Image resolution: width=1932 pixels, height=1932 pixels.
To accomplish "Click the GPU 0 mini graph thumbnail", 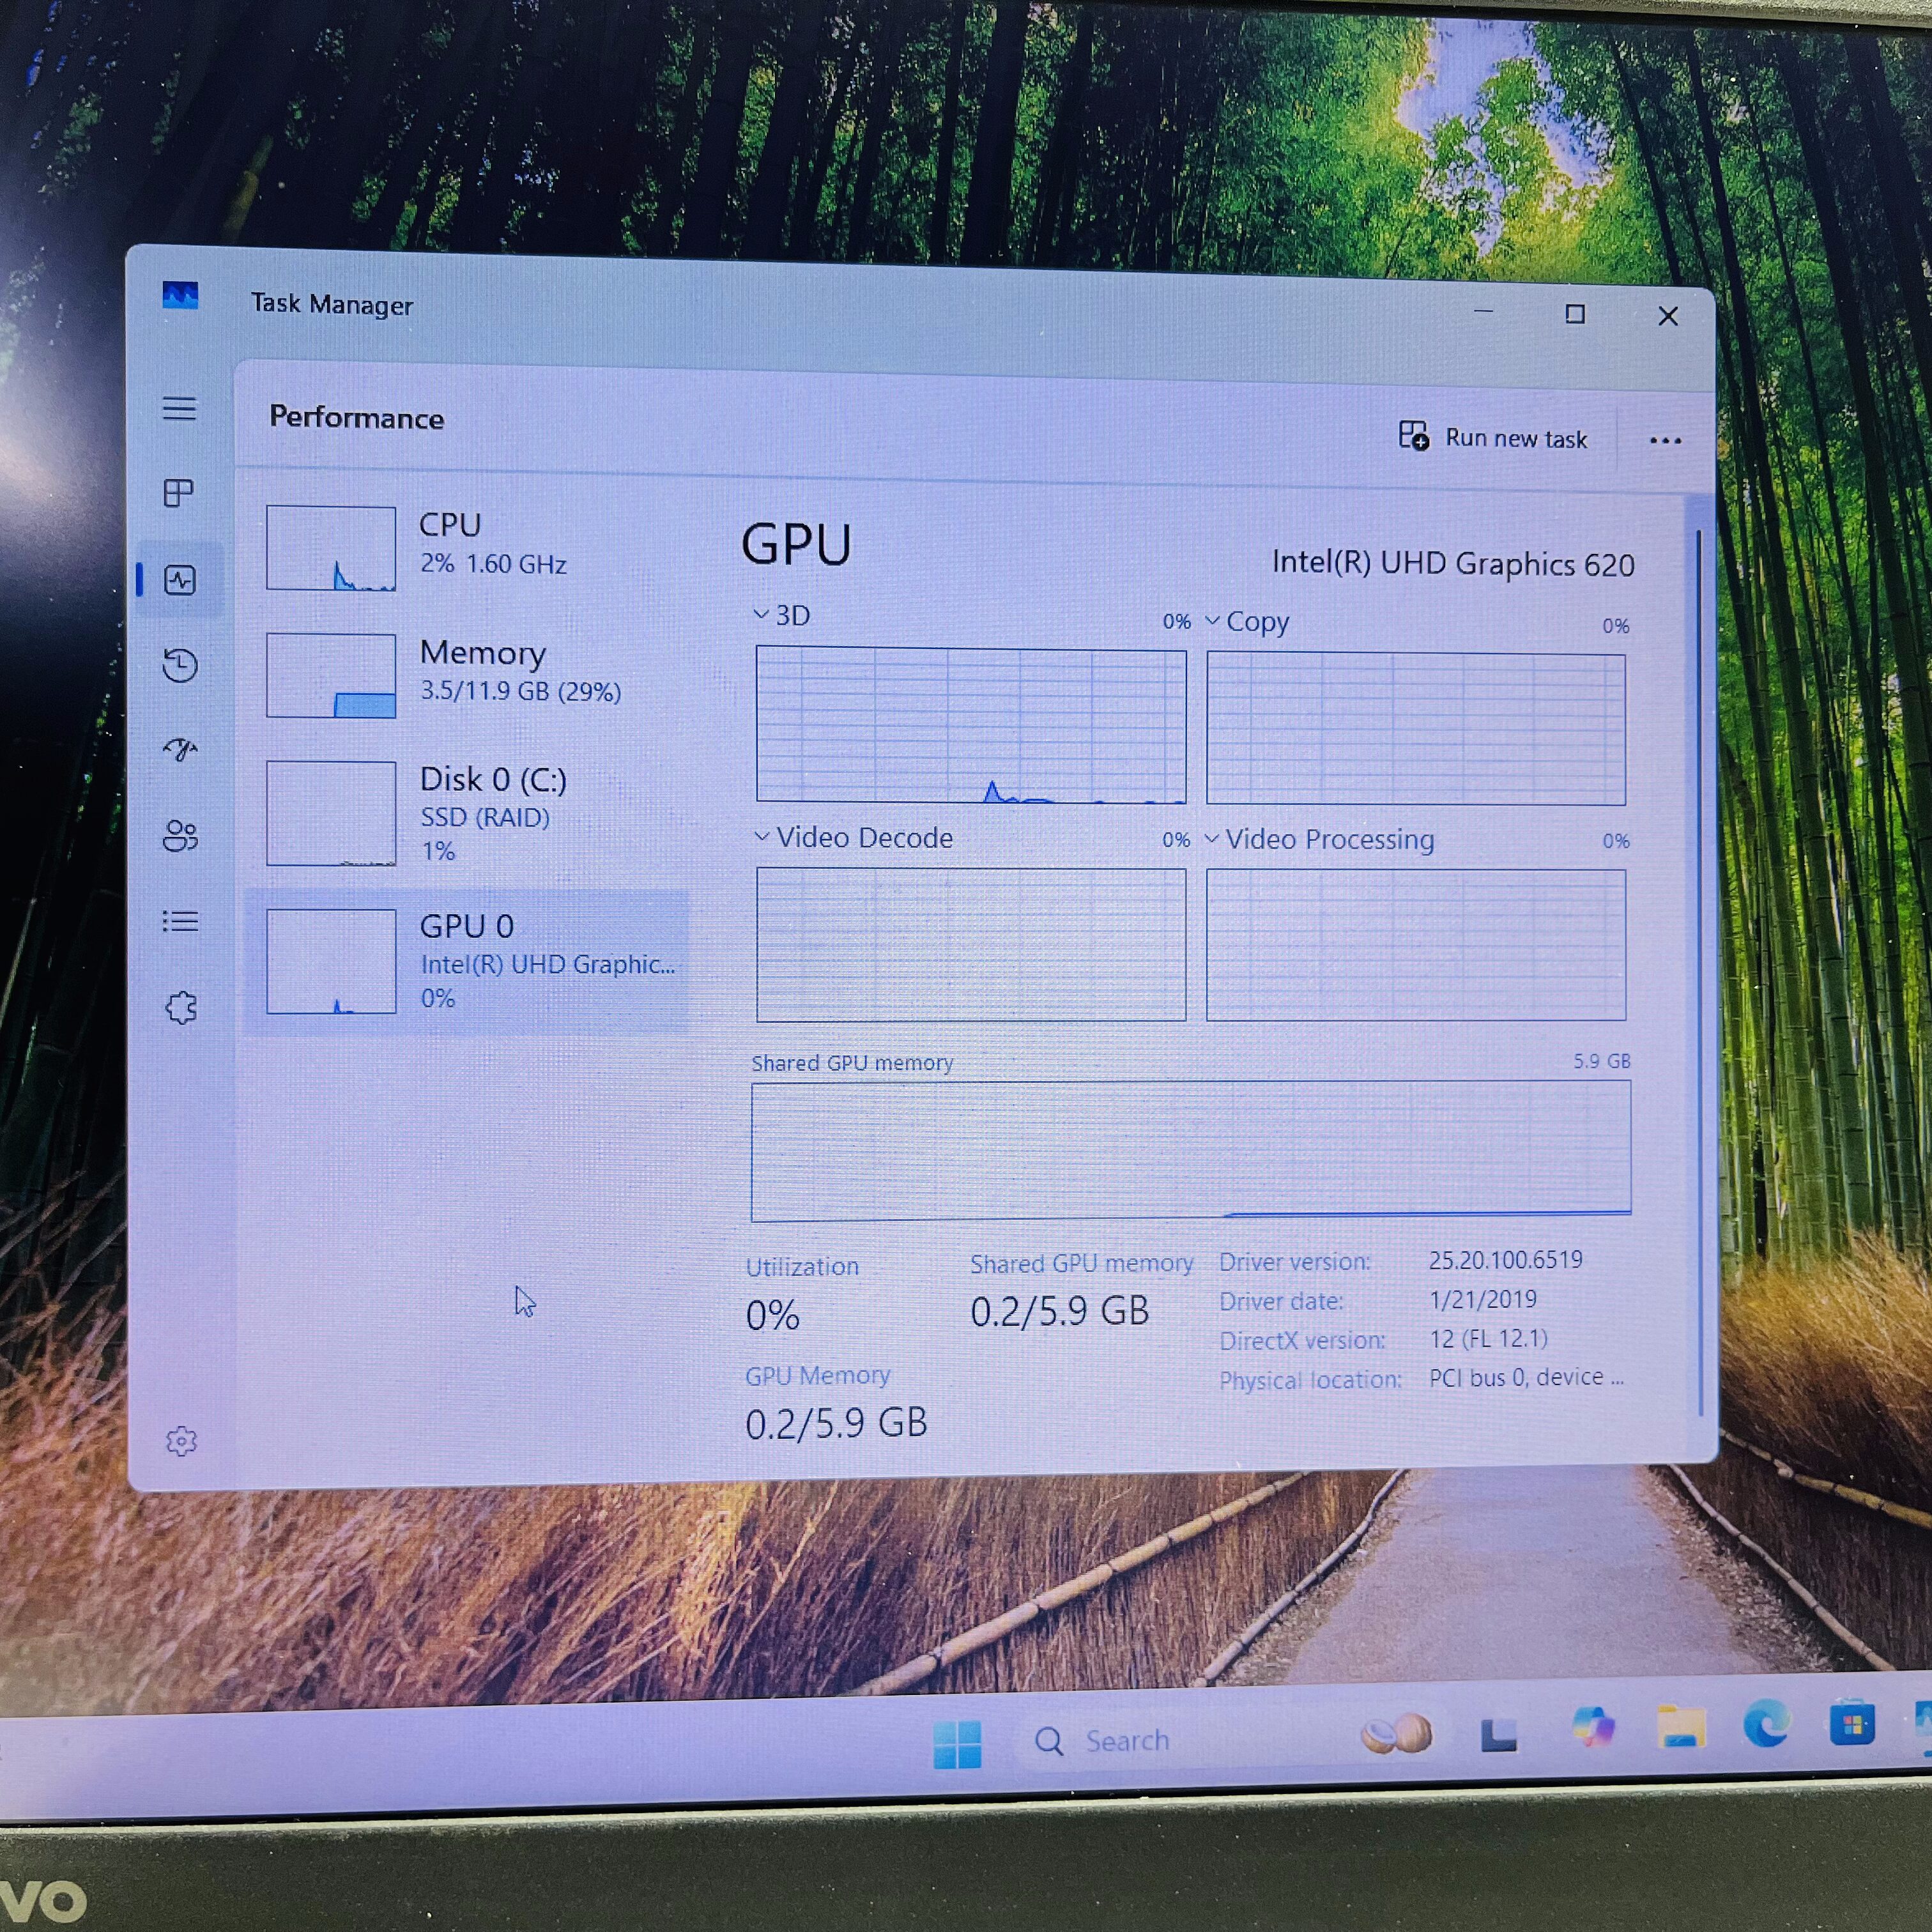I will (x=331, y=961).
